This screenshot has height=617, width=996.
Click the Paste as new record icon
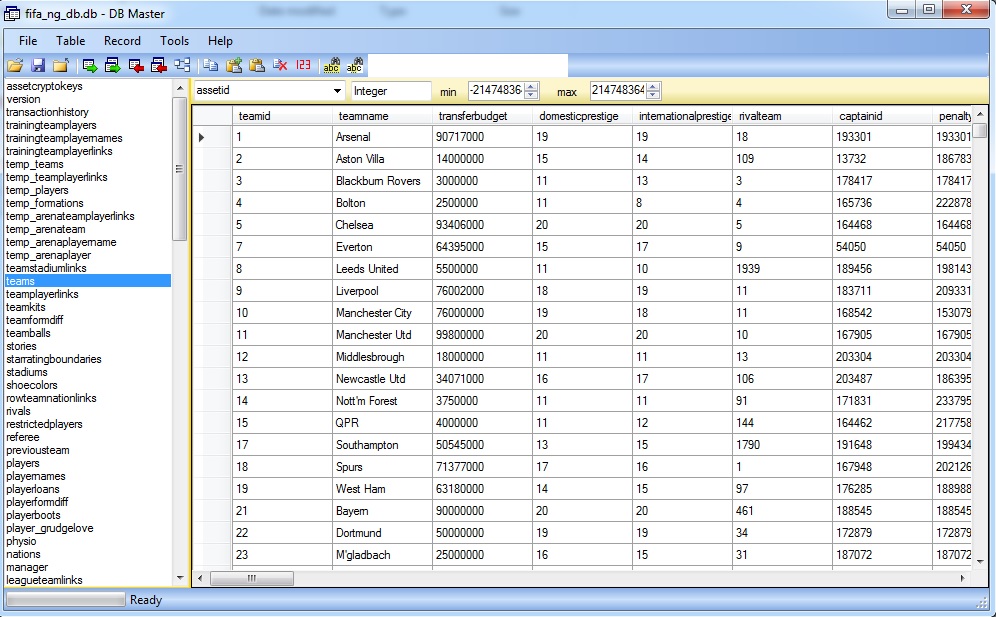pyautogui.click(x=234, y=65)
